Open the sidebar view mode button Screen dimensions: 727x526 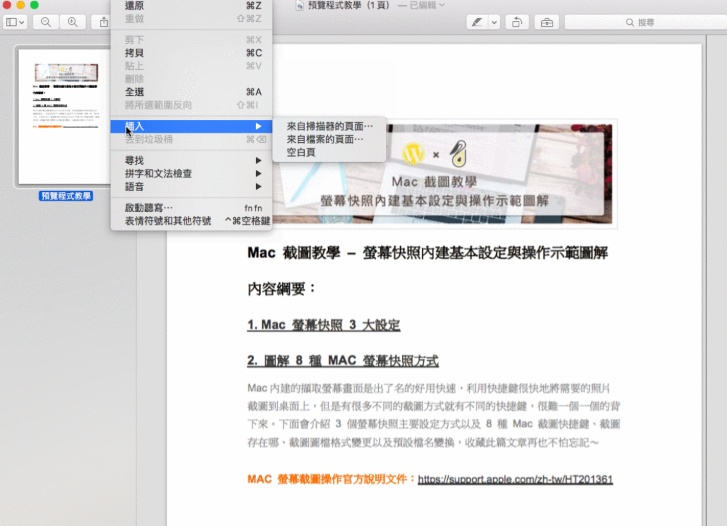point(15,22)
